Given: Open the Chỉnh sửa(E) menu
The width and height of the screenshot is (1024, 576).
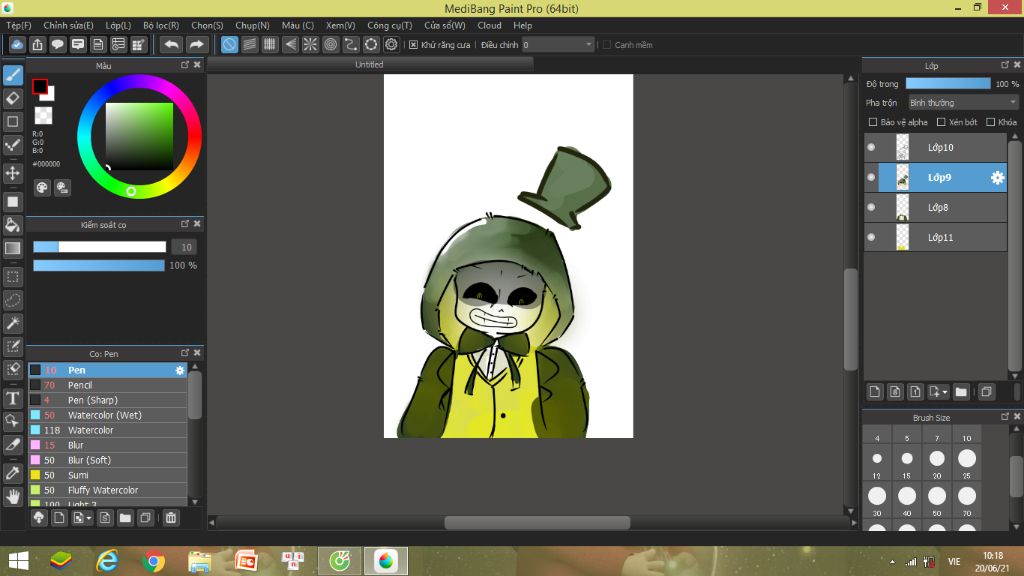Looking at the screenshot, I should pyautogui.click(x=69, y=25).
